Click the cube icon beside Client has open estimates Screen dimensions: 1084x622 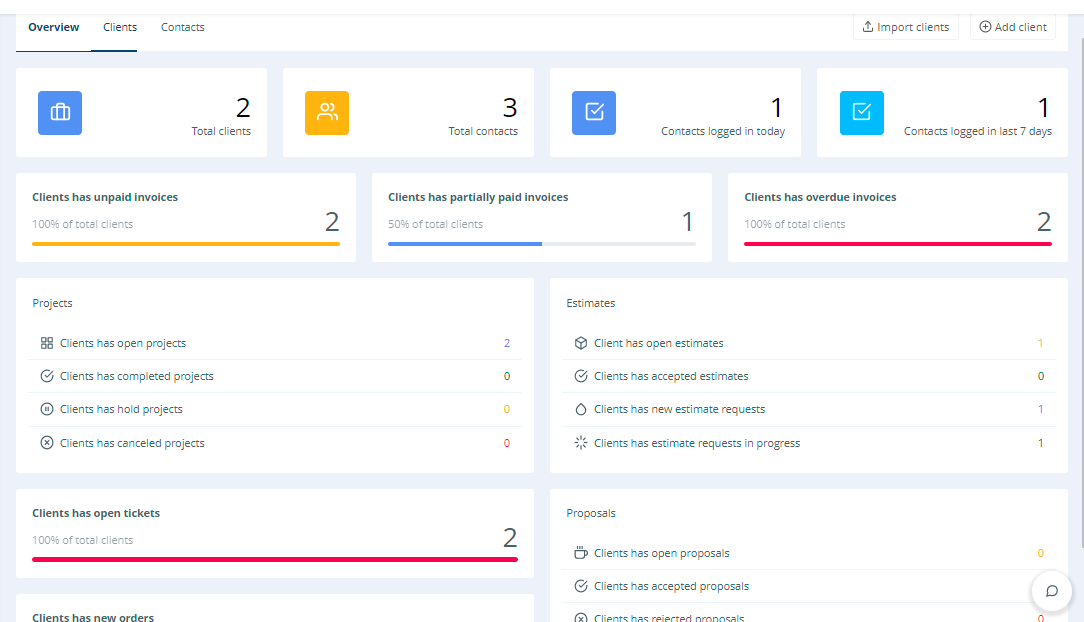pos(581,343)
